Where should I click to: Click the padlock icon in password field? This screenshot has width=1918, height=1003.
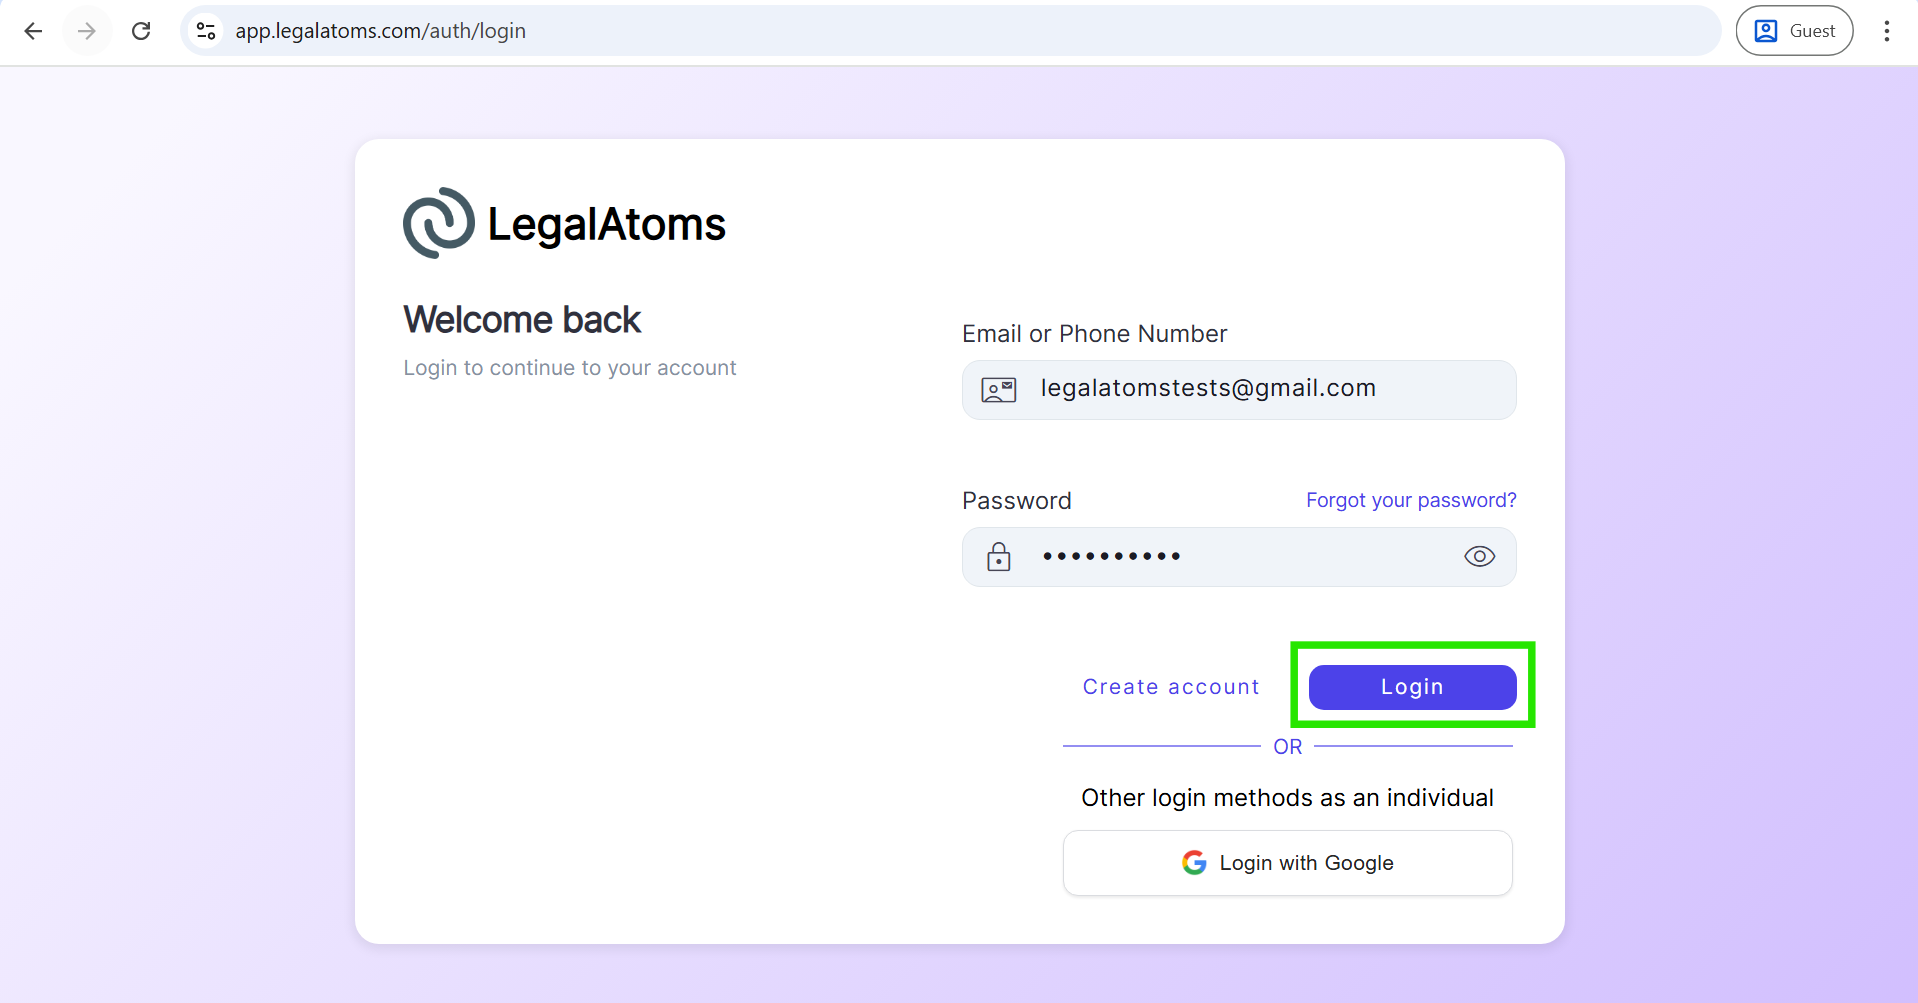[998, 557]
